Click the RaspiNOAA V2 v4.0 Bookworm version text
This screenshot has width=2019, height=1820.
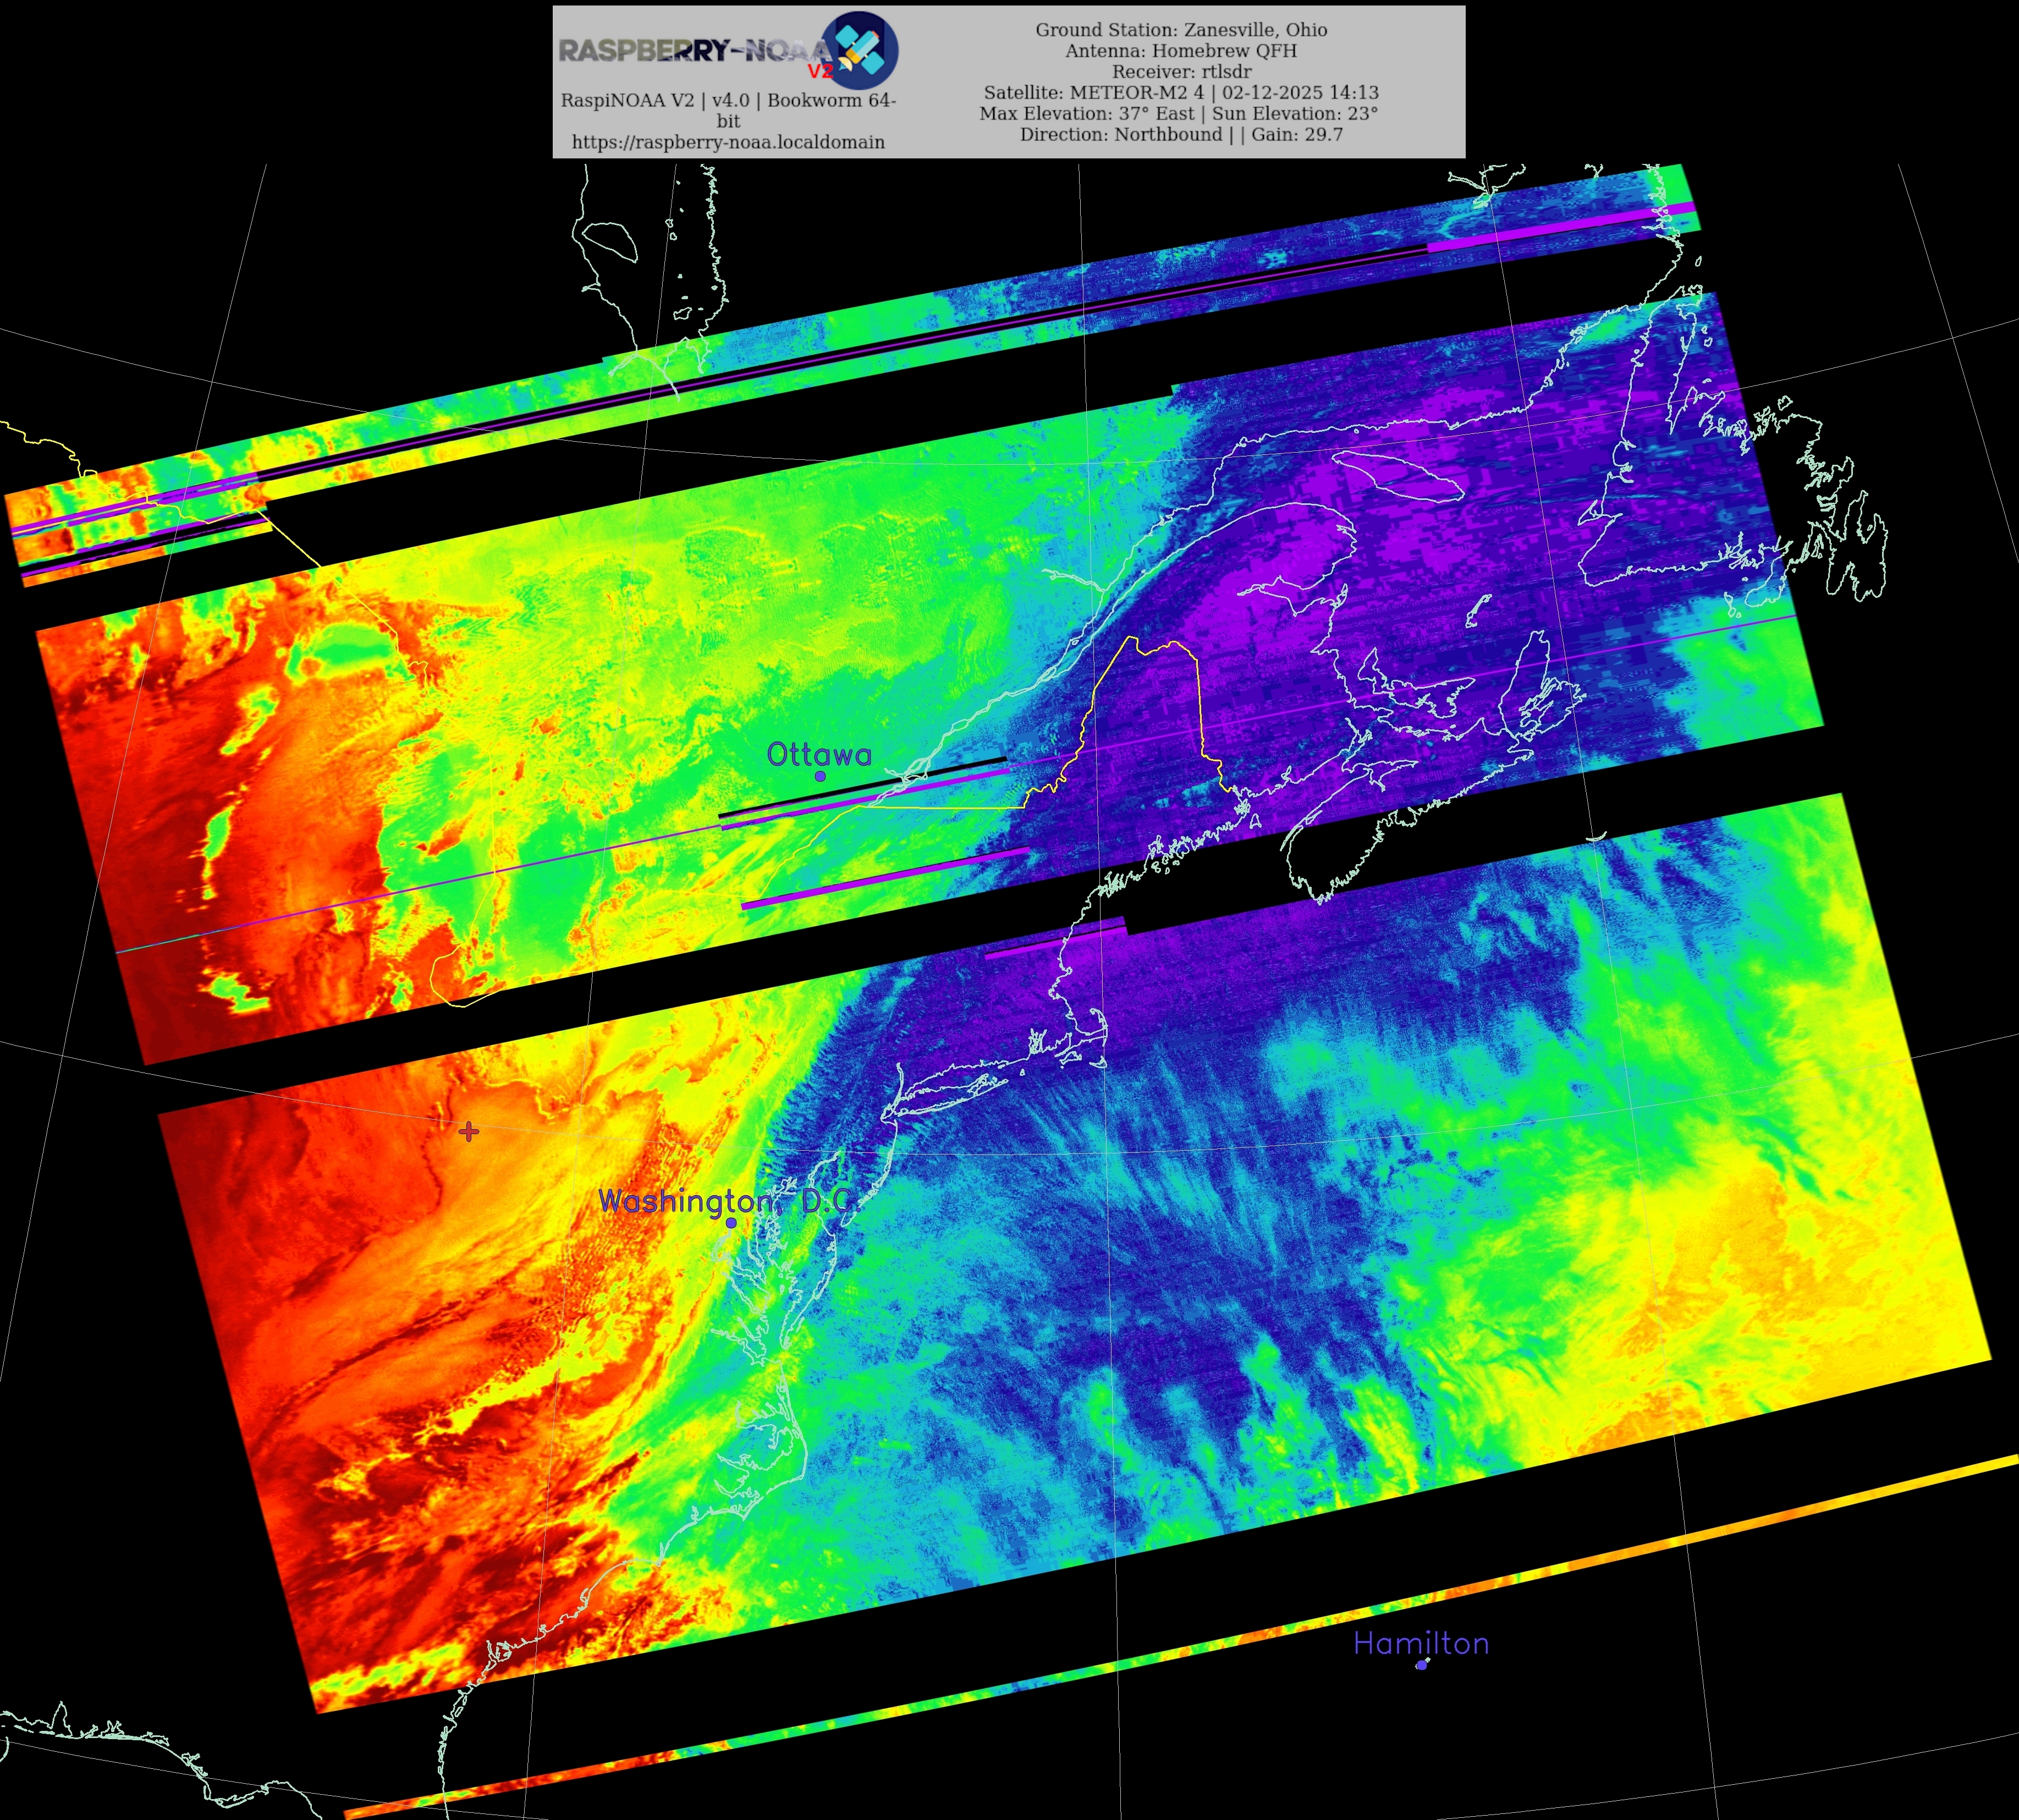click(728, 100)
